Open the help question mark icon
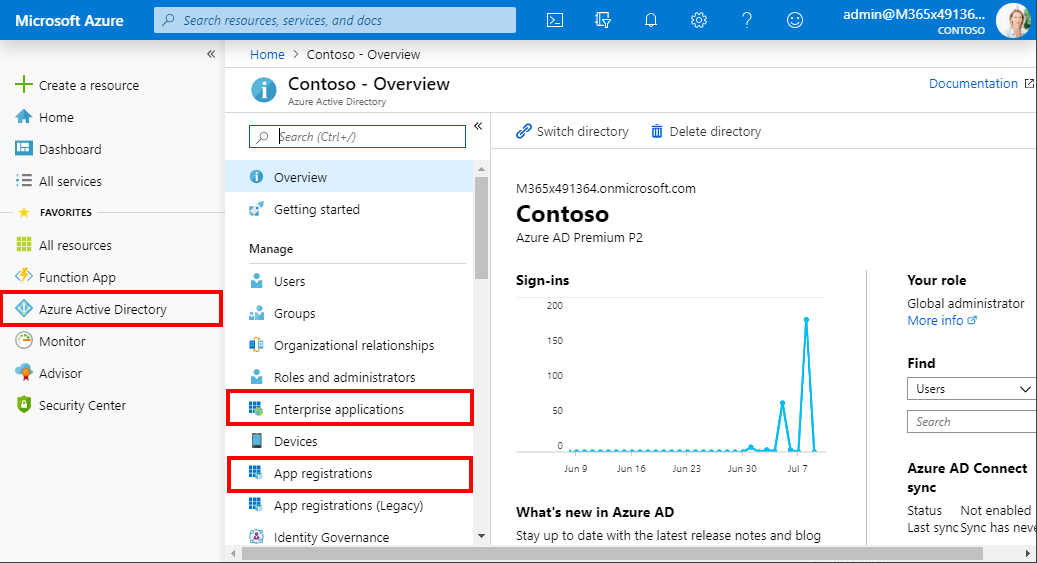Screen dimensions: 1037x563 tap(747, 20)
